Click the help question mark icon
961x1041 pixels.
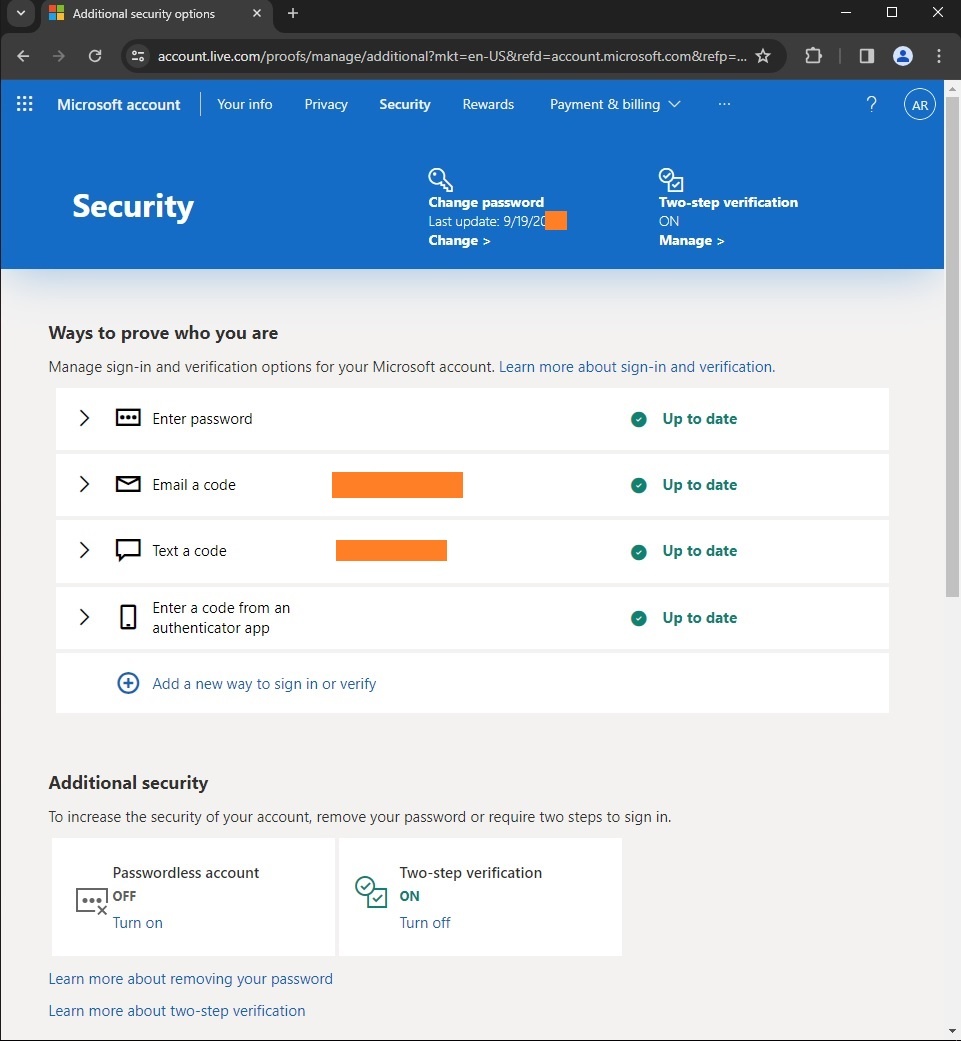(871, 104)
